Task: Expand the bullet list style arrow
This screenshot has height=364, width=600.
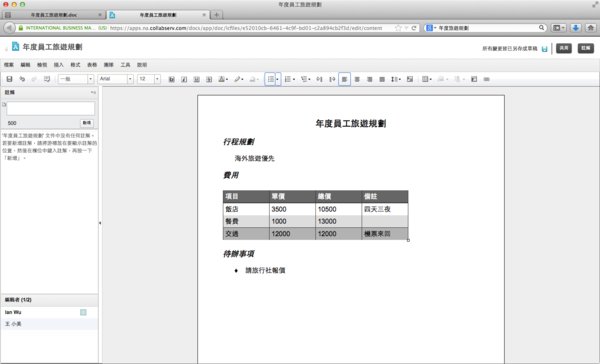Action: 278,79
